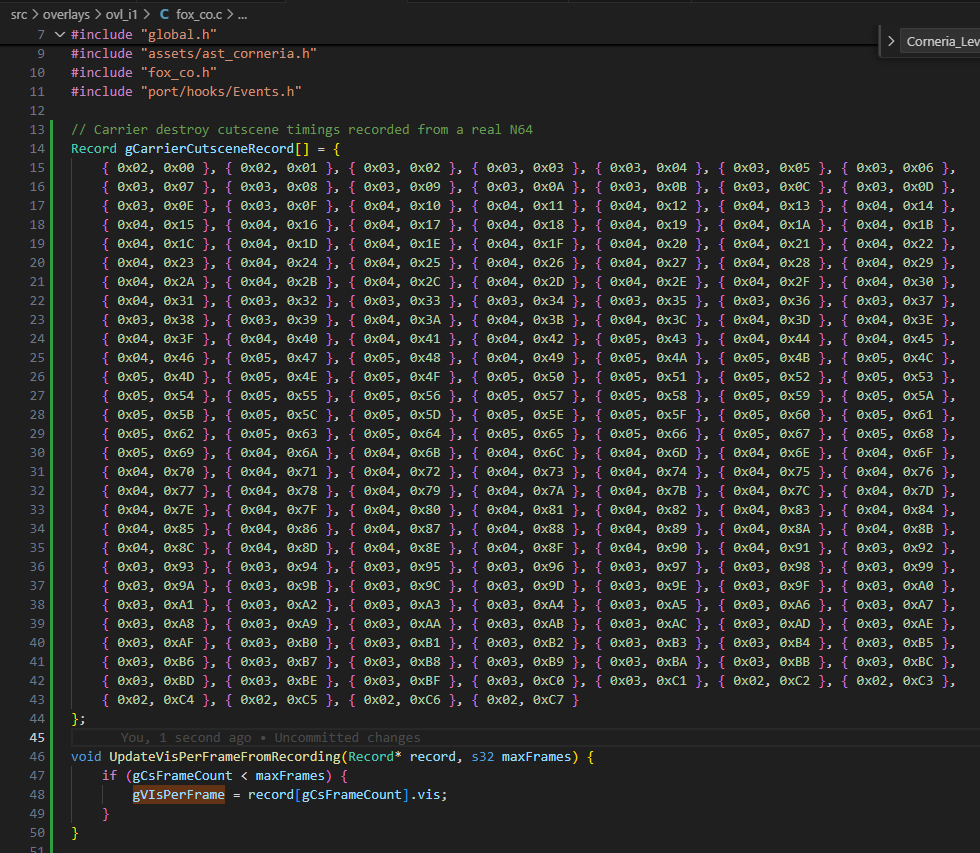Click the 'if' keyword on line 47
This screenshot has width=980, height=853.
(109, 776)
